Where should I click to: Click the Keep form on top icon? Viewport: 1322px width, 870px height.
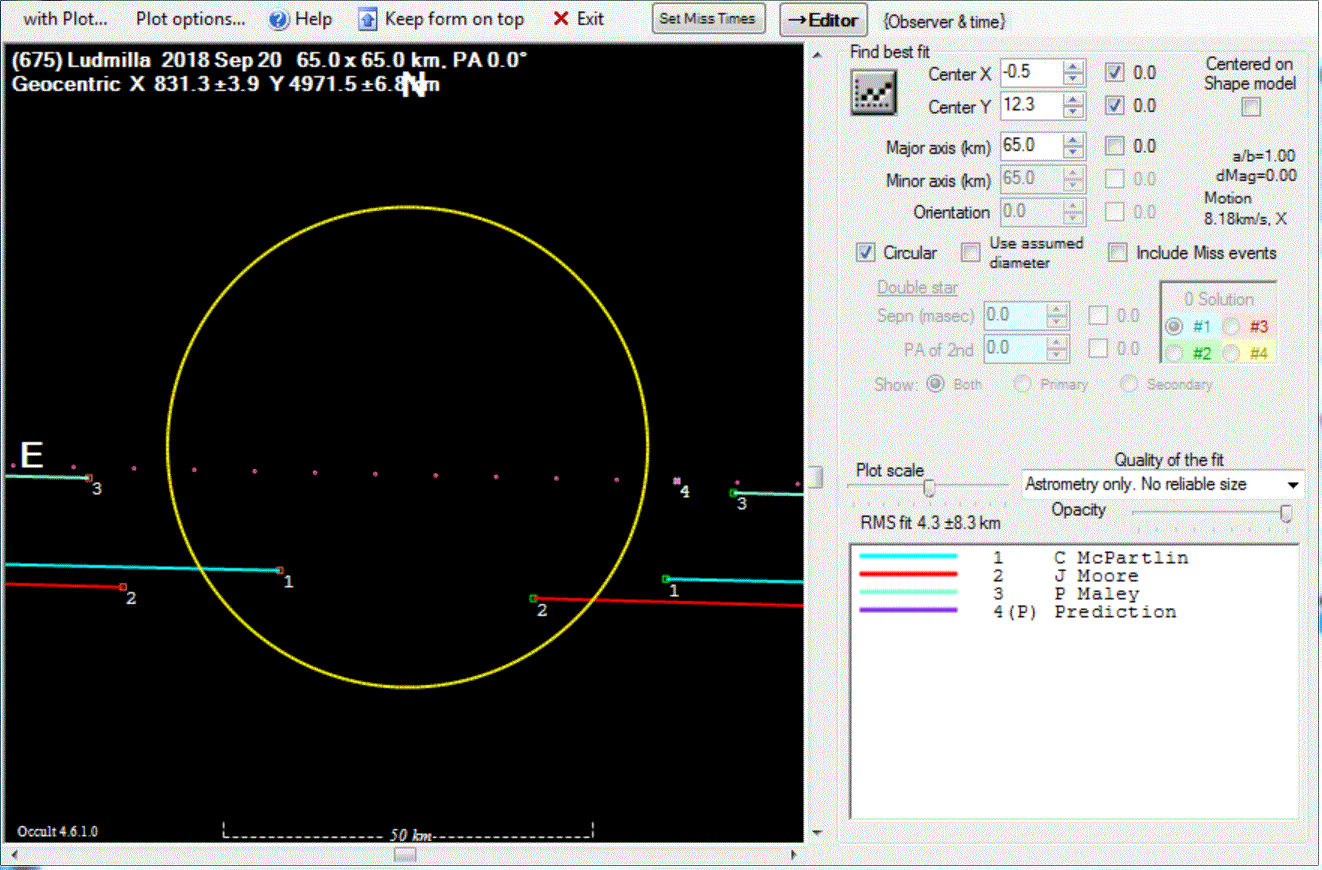coord(368,19)
